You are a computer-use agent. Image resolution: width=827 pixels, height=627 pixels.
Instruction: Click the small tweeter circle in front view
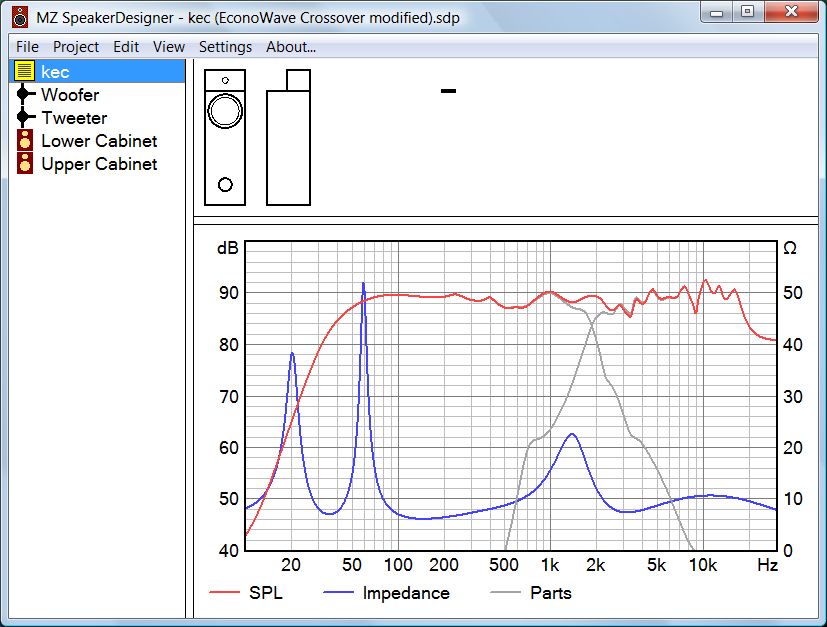(225, 81)
